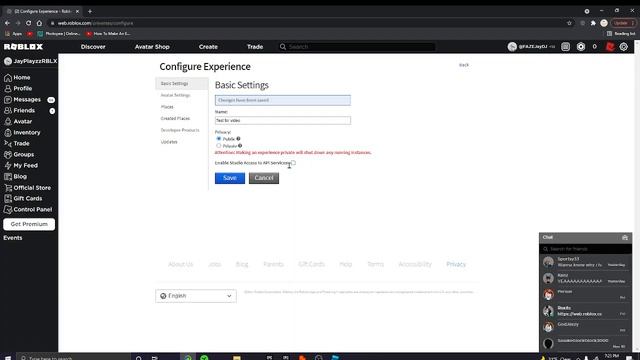Open the About Us footer link

(180, 264)
